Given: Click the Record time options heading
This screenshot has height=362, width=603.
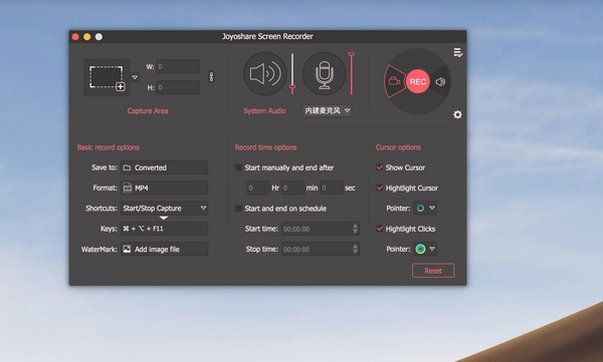Looking at the screenshot, I should [266, 147].
